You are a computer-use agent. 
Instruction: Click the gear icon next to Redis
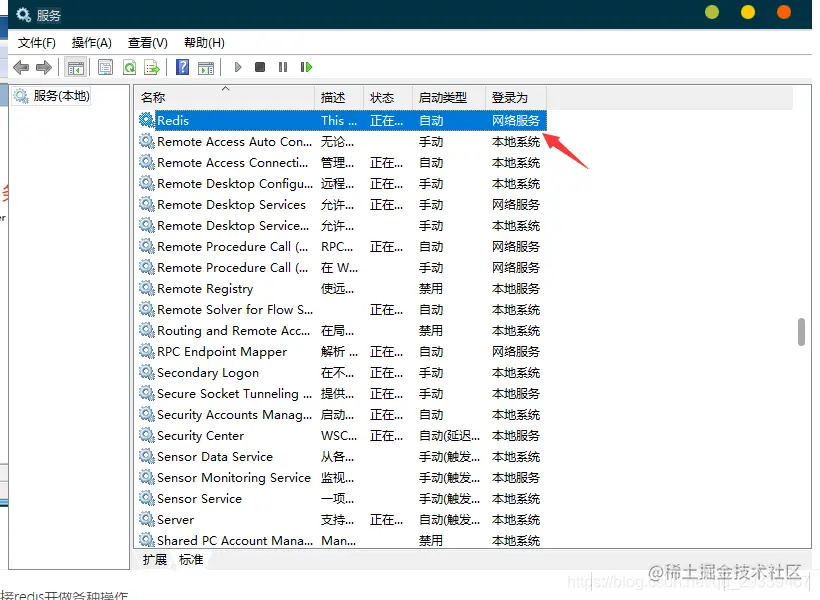click(146, 120)
